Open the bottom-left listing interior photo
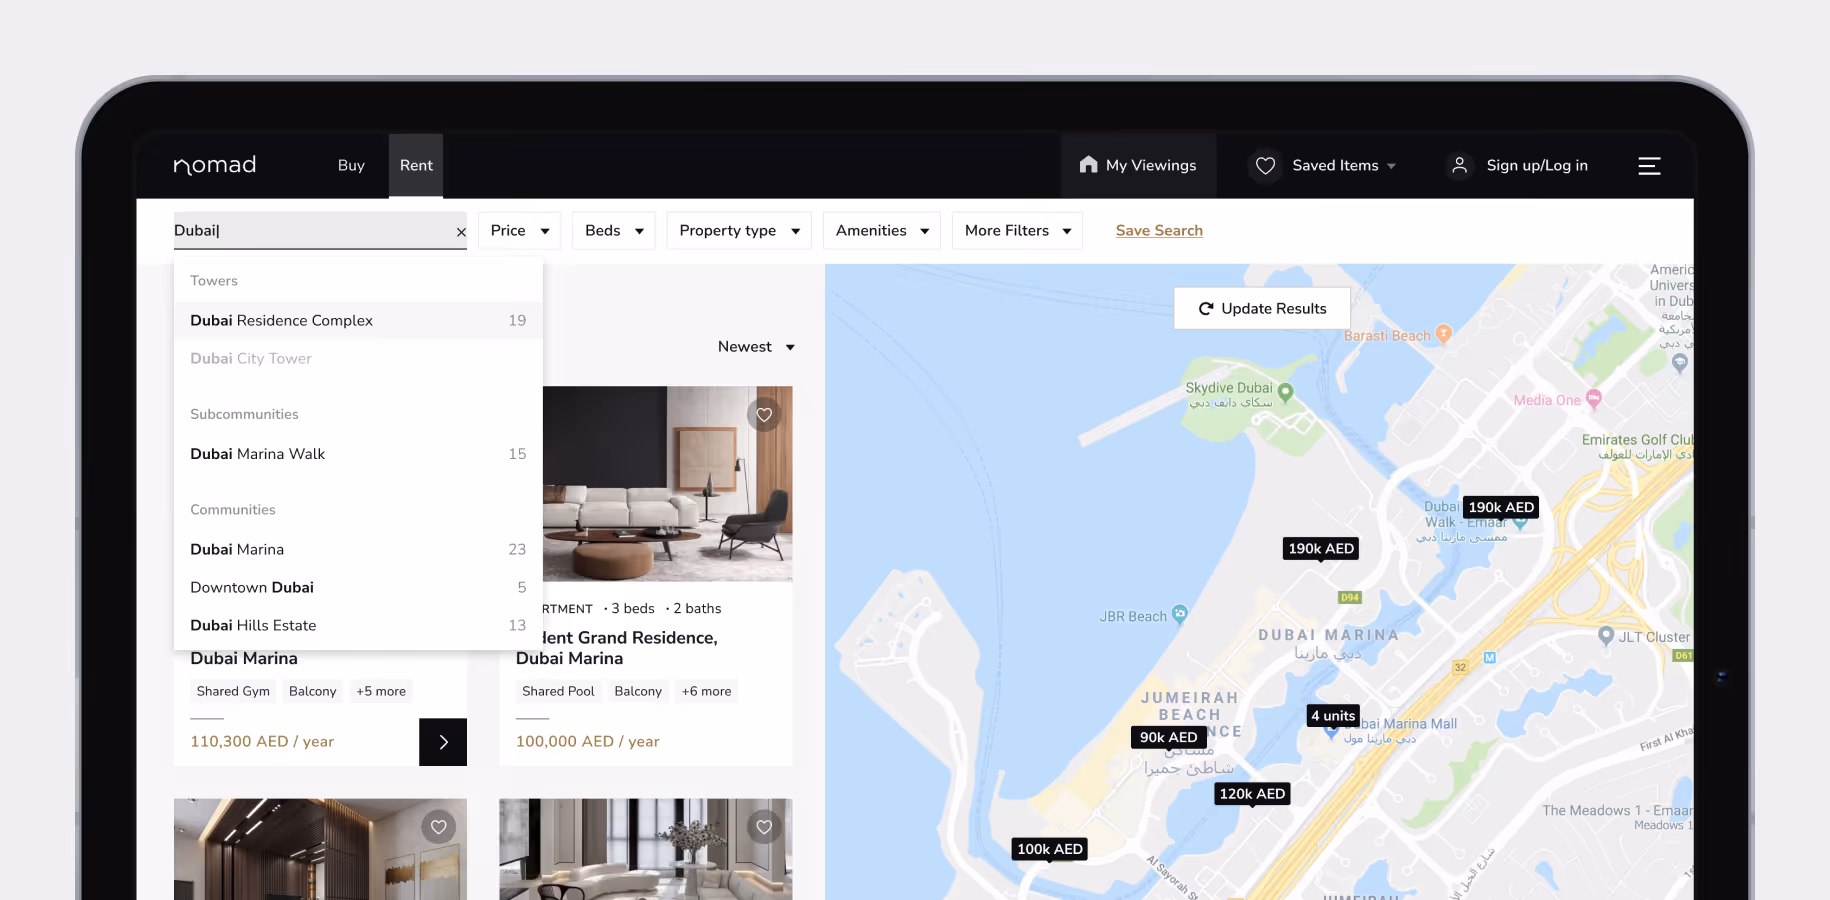The width and height of the screenshot is (1830, 900). (320, 849)
